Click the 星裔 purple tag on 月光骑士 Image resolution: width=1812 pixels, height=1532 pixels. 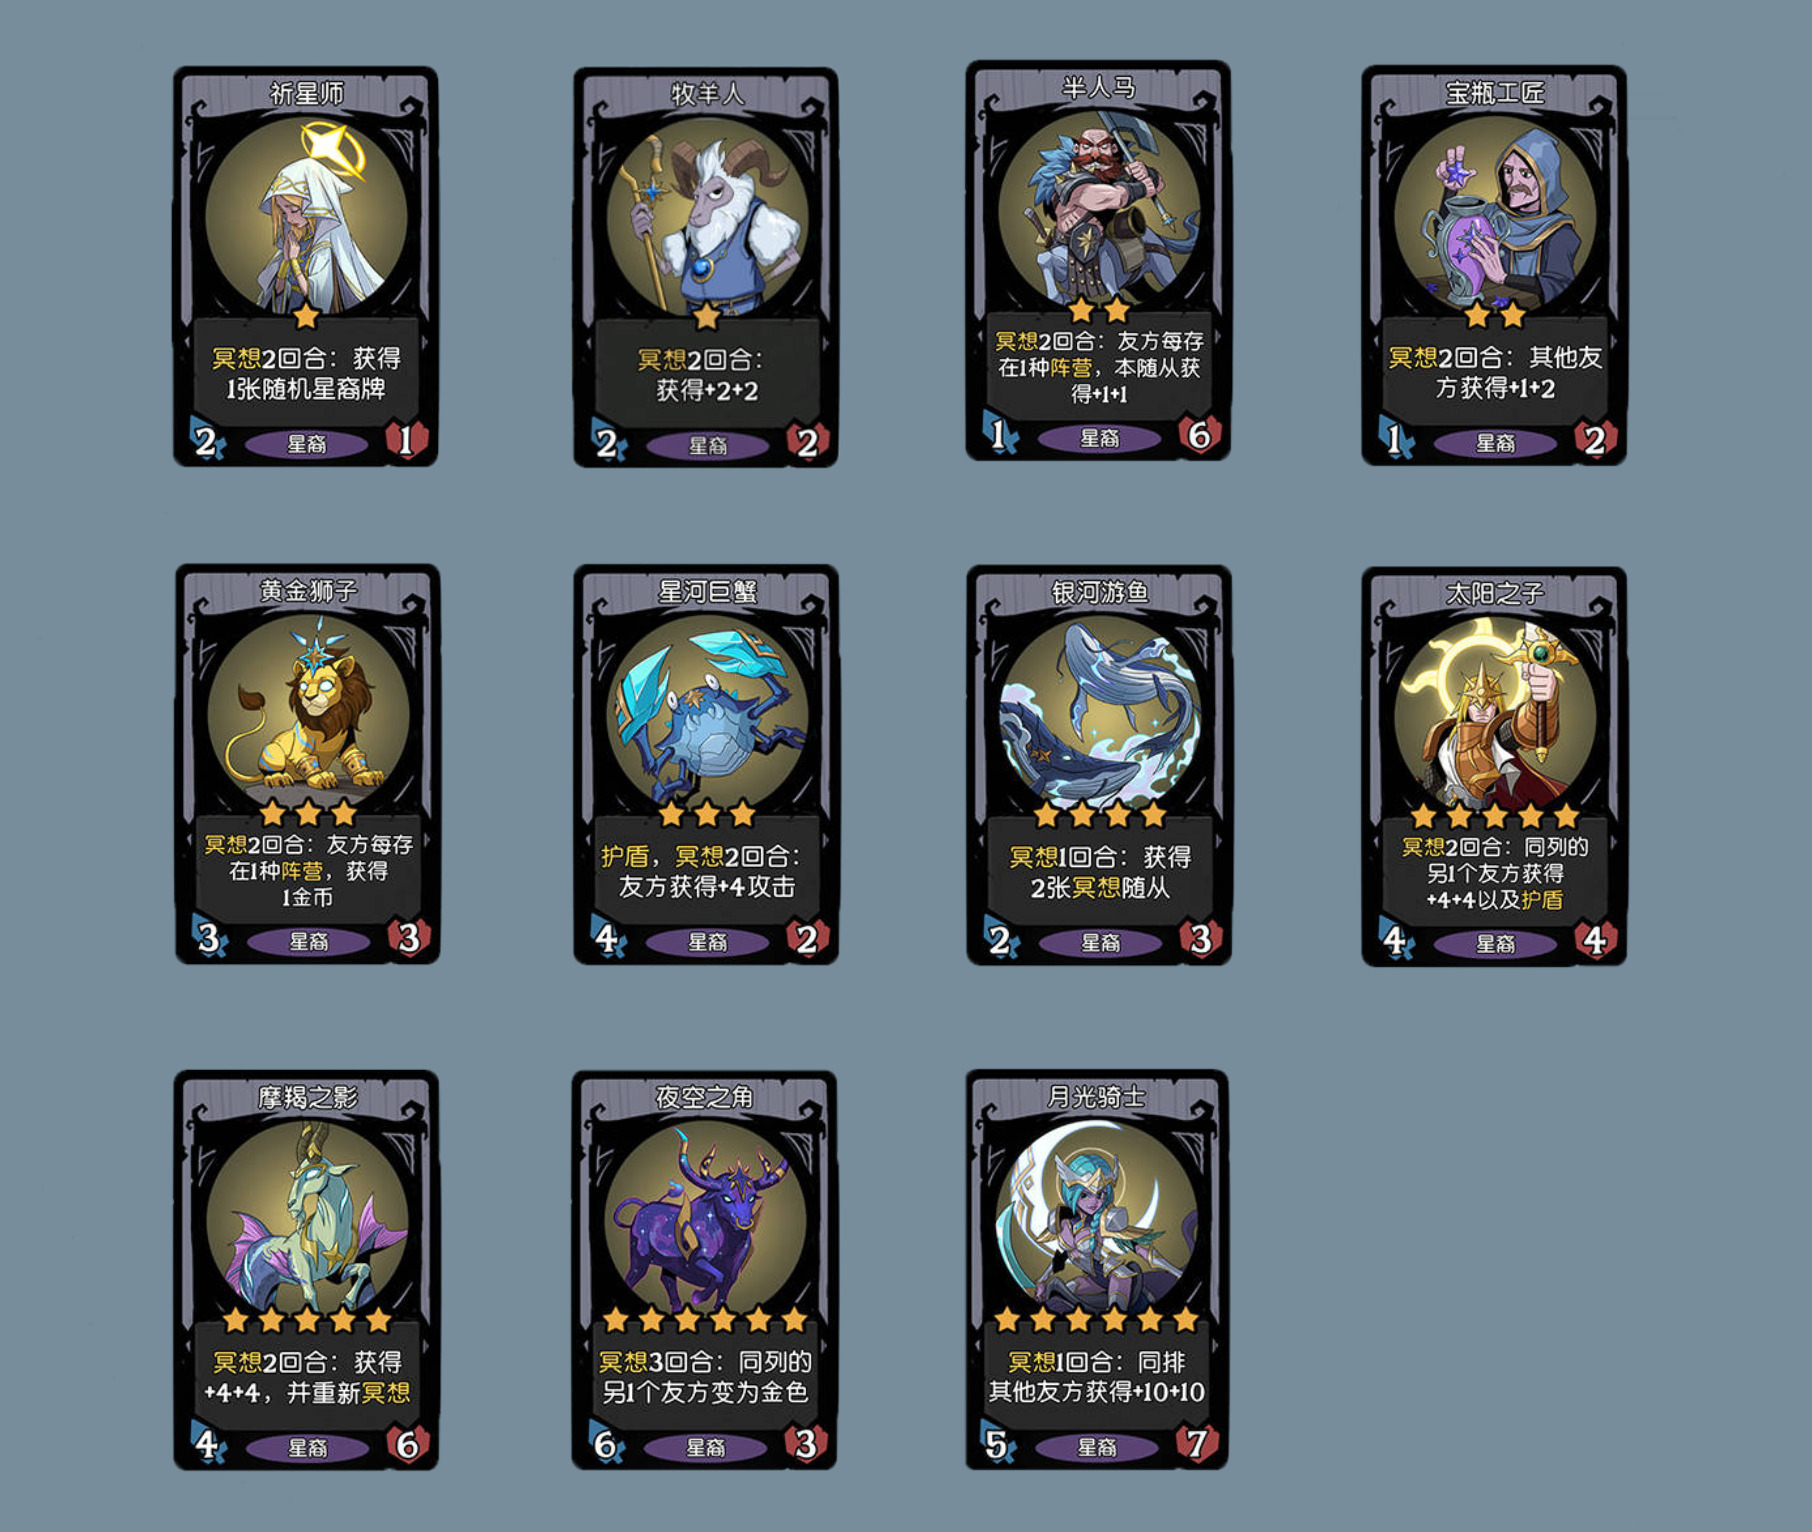pyautogui.click(x=1097, y=1447)
